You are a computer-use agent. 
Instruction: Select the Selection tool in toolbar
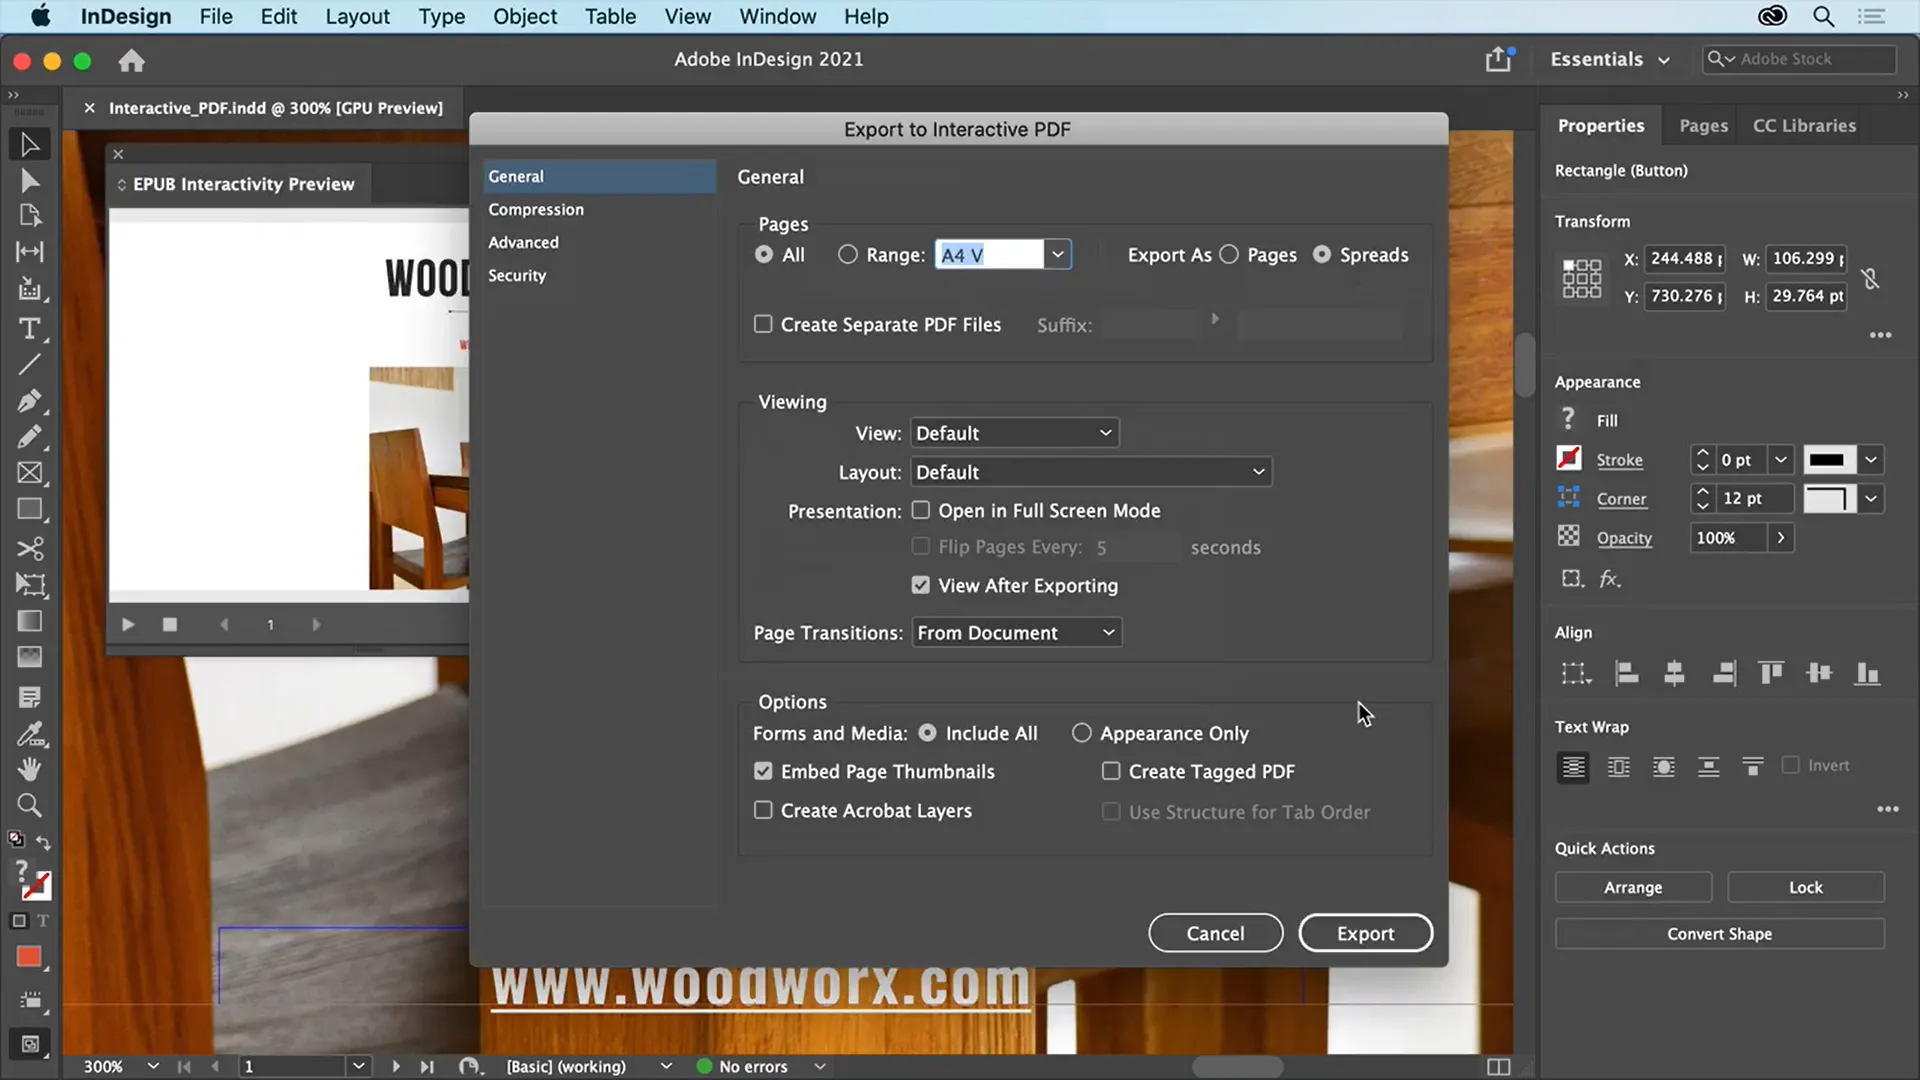30,145
